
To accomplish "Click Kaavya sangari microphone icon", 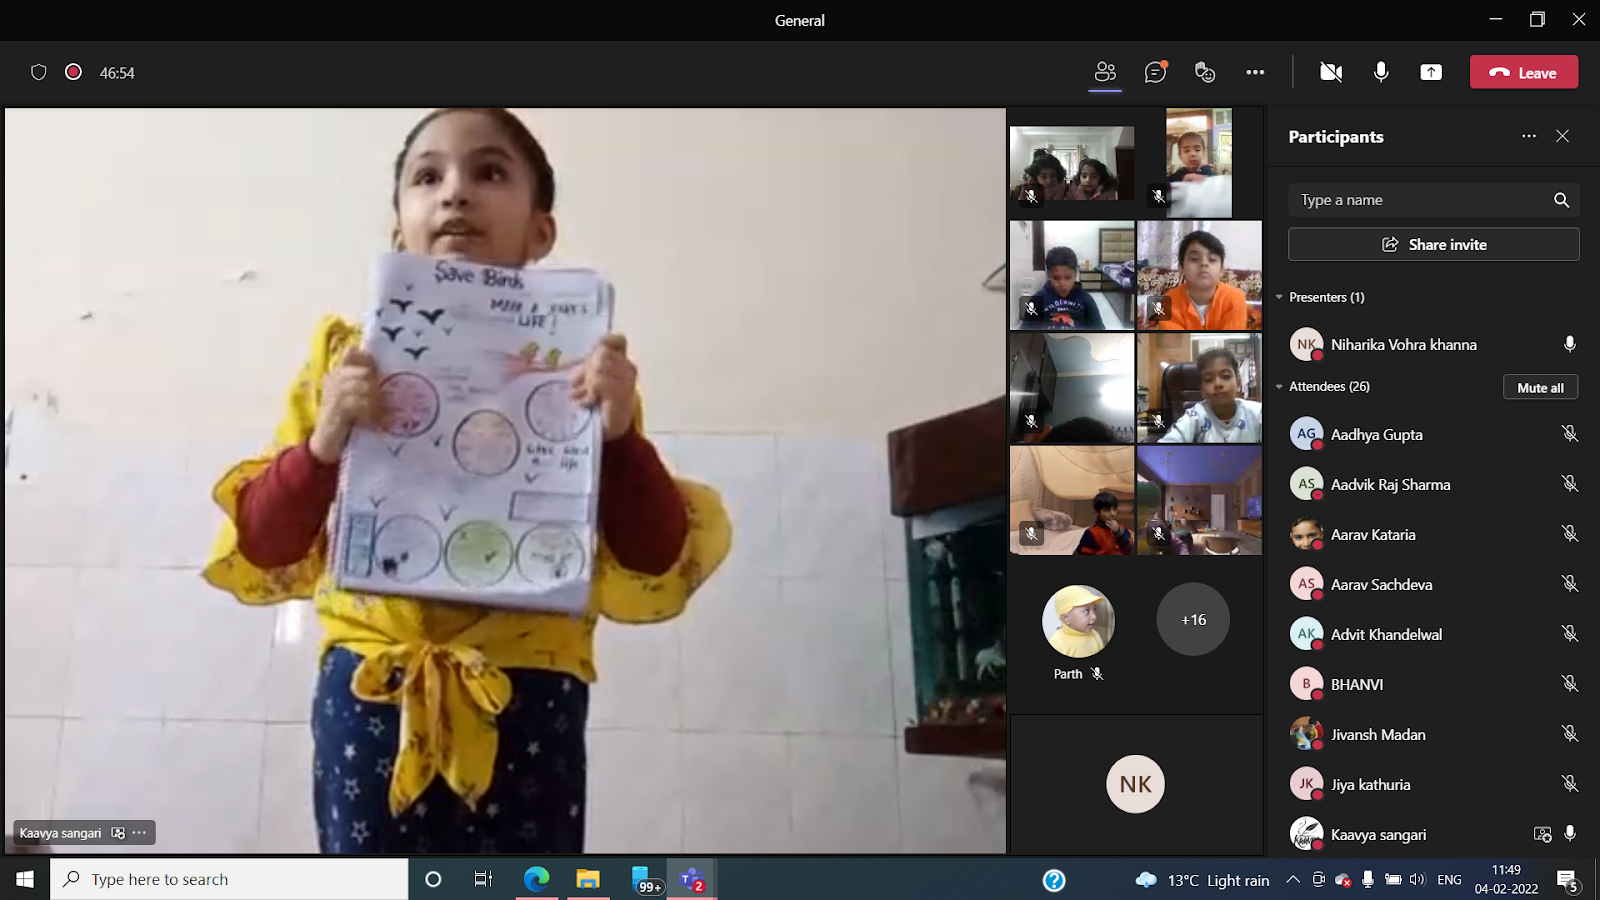I will pos(1570,834).
